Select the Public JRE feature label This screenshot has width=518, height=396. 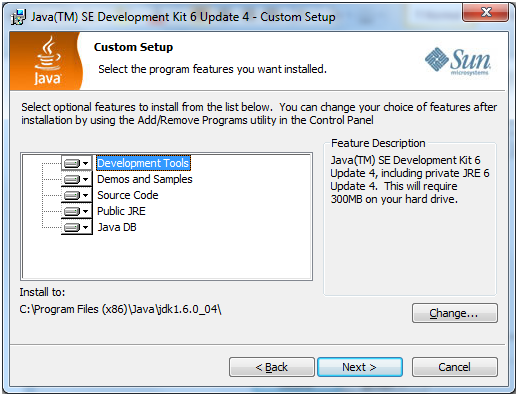click(121, 211)
